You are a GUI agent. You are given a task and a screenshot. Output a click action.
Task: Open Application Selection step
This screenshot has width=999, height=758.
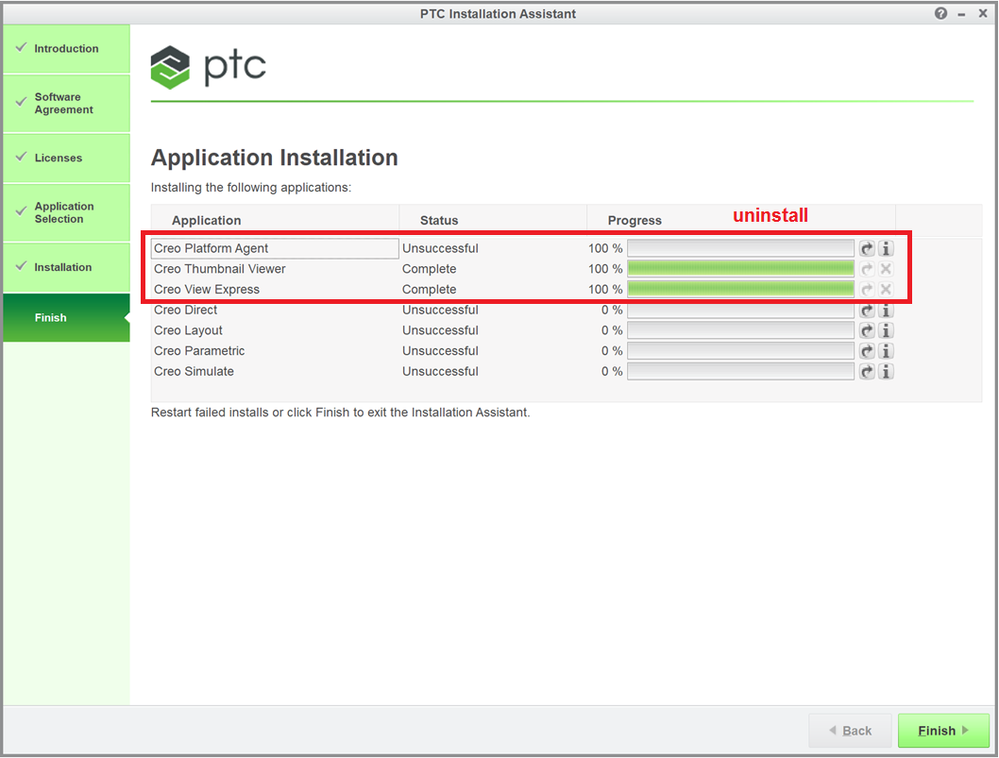(66, 213)
